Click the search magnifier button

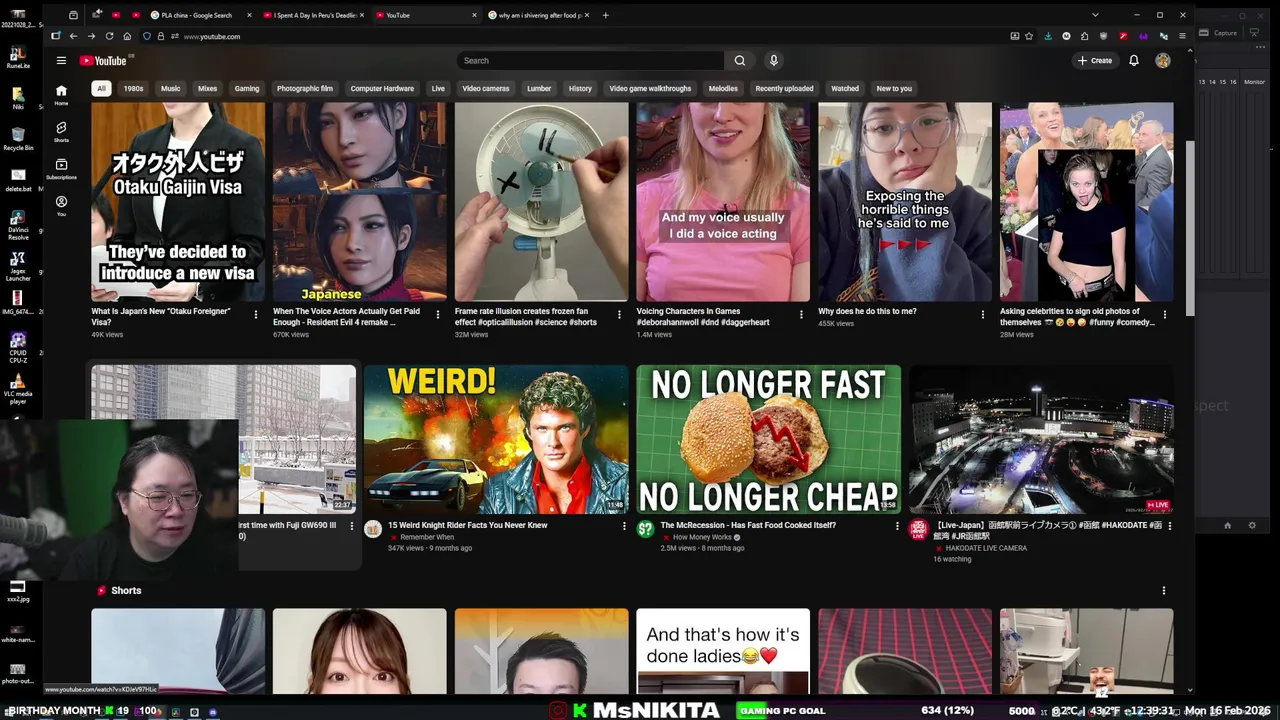click(x=739, y=60)
